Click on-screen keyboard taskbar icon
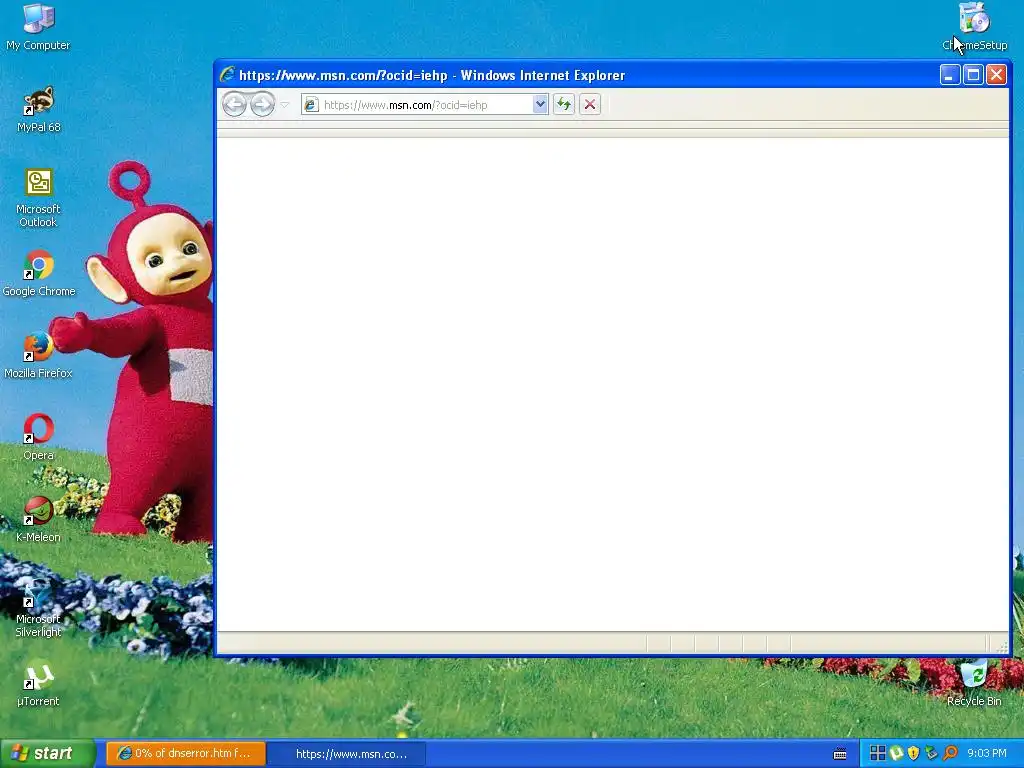1024x768 pixels. (840, 754)
